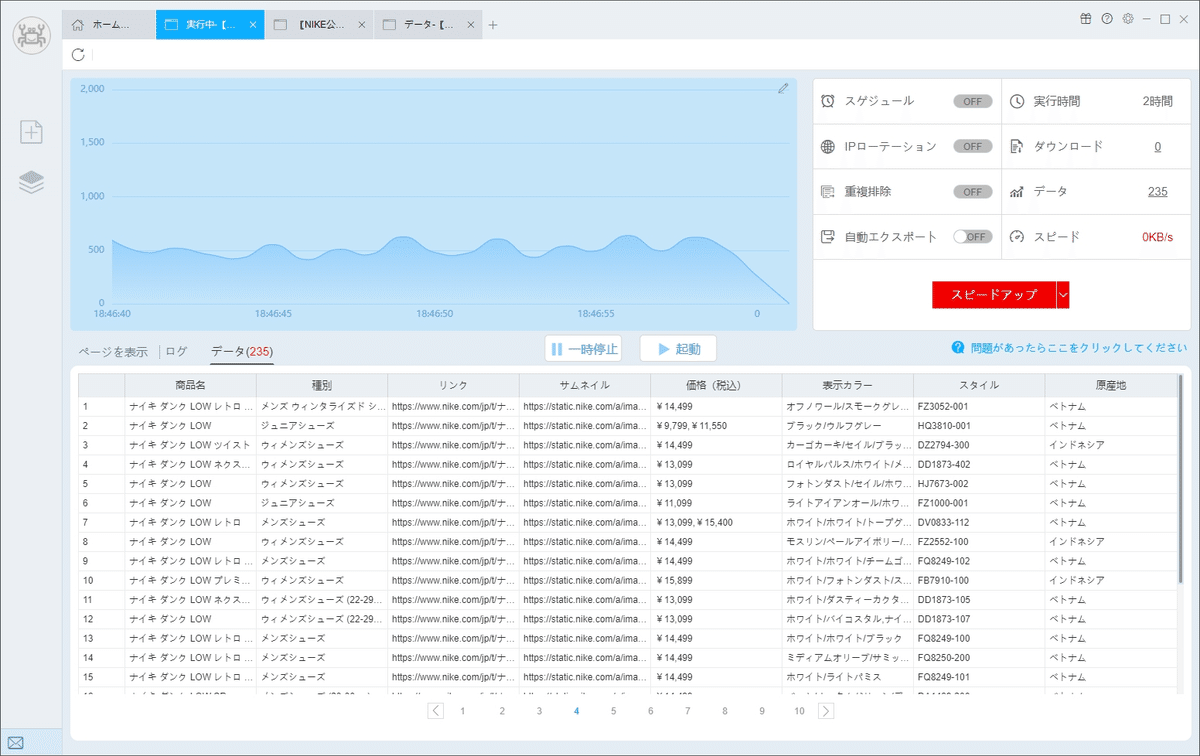Go to next page arrow in pagination

point(826,711)
